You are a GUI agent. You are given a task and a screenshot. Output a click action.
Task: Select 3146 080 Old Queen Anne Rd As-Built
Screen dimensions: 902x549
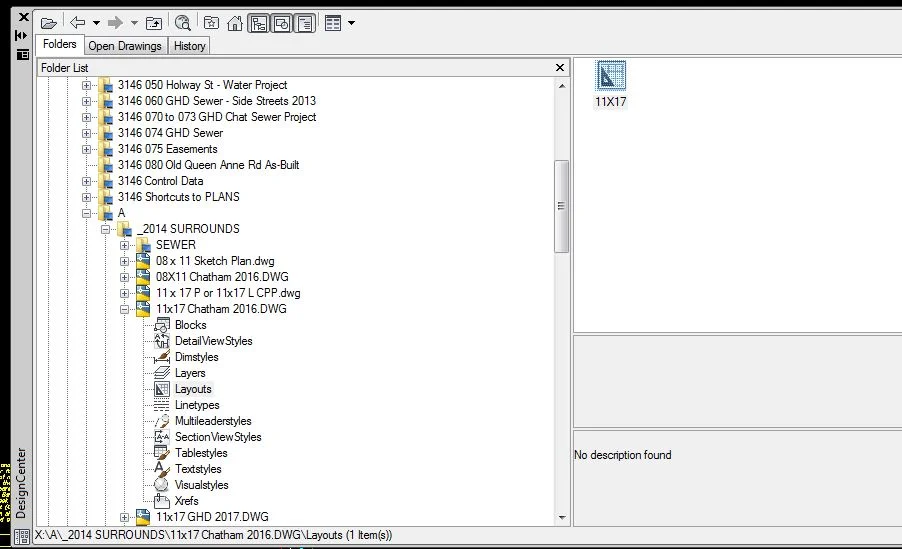[208, 165]
